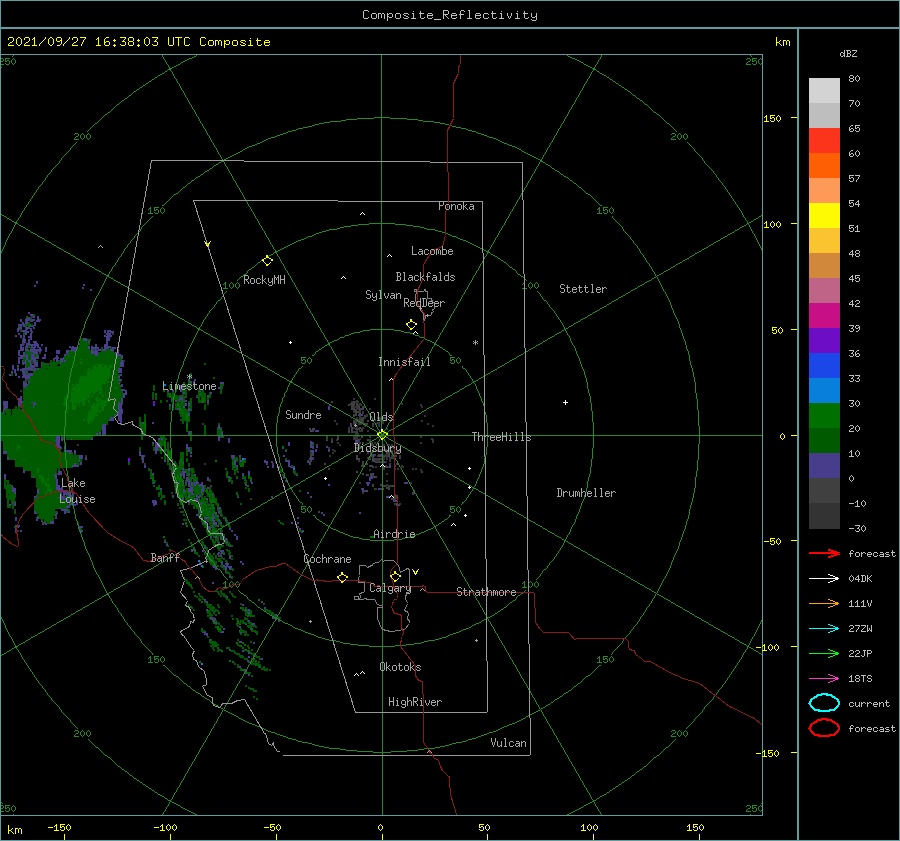Click the RedDeer city label
The width and height of the screenshot is (900, 841).
(x=424, y=303)
